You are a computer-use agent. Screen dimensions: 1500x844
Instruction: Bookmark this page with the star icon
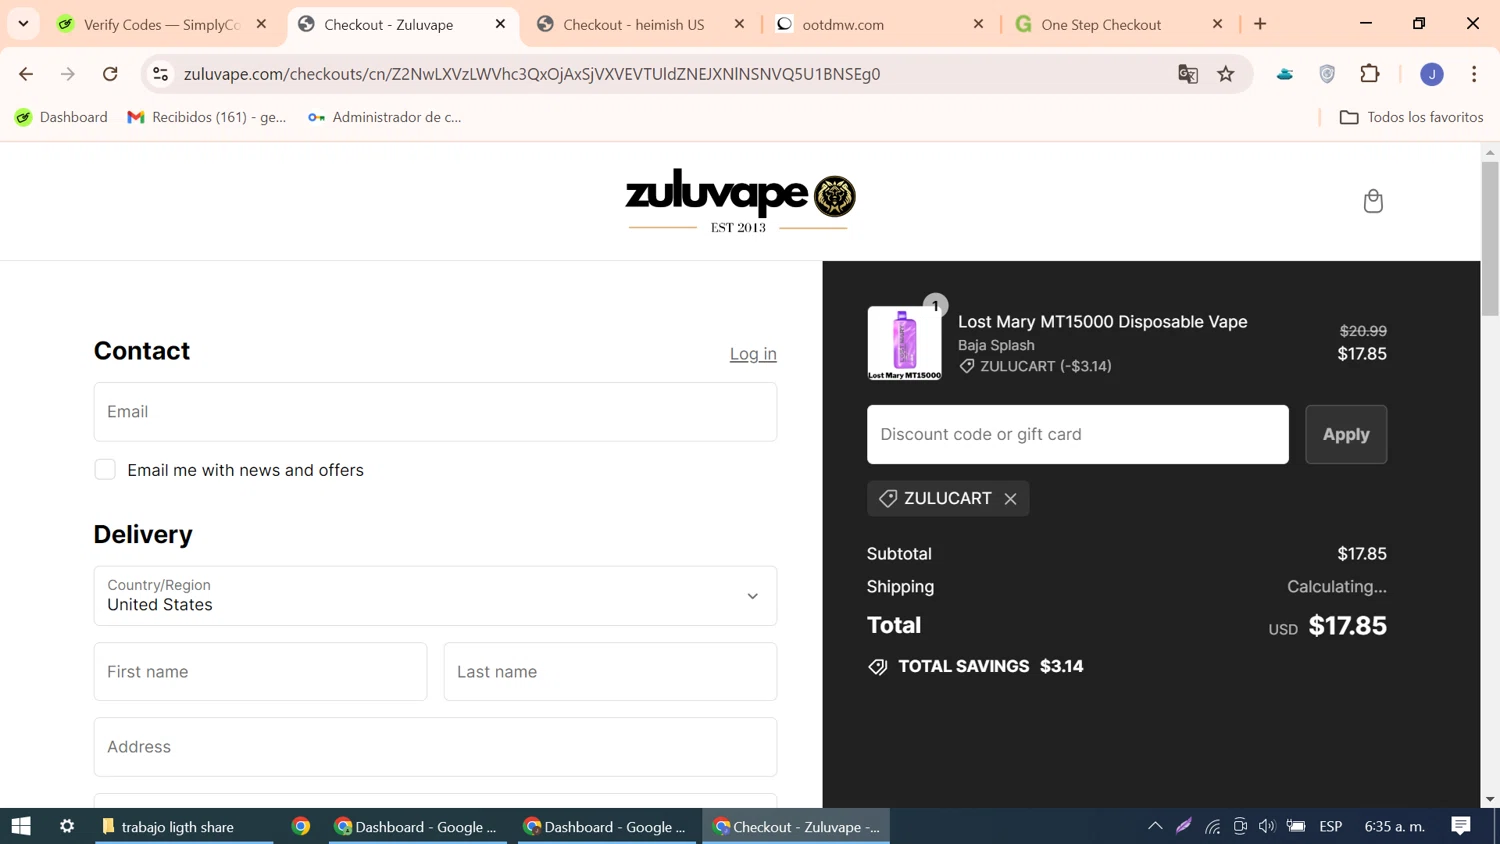click(1226, 74)
